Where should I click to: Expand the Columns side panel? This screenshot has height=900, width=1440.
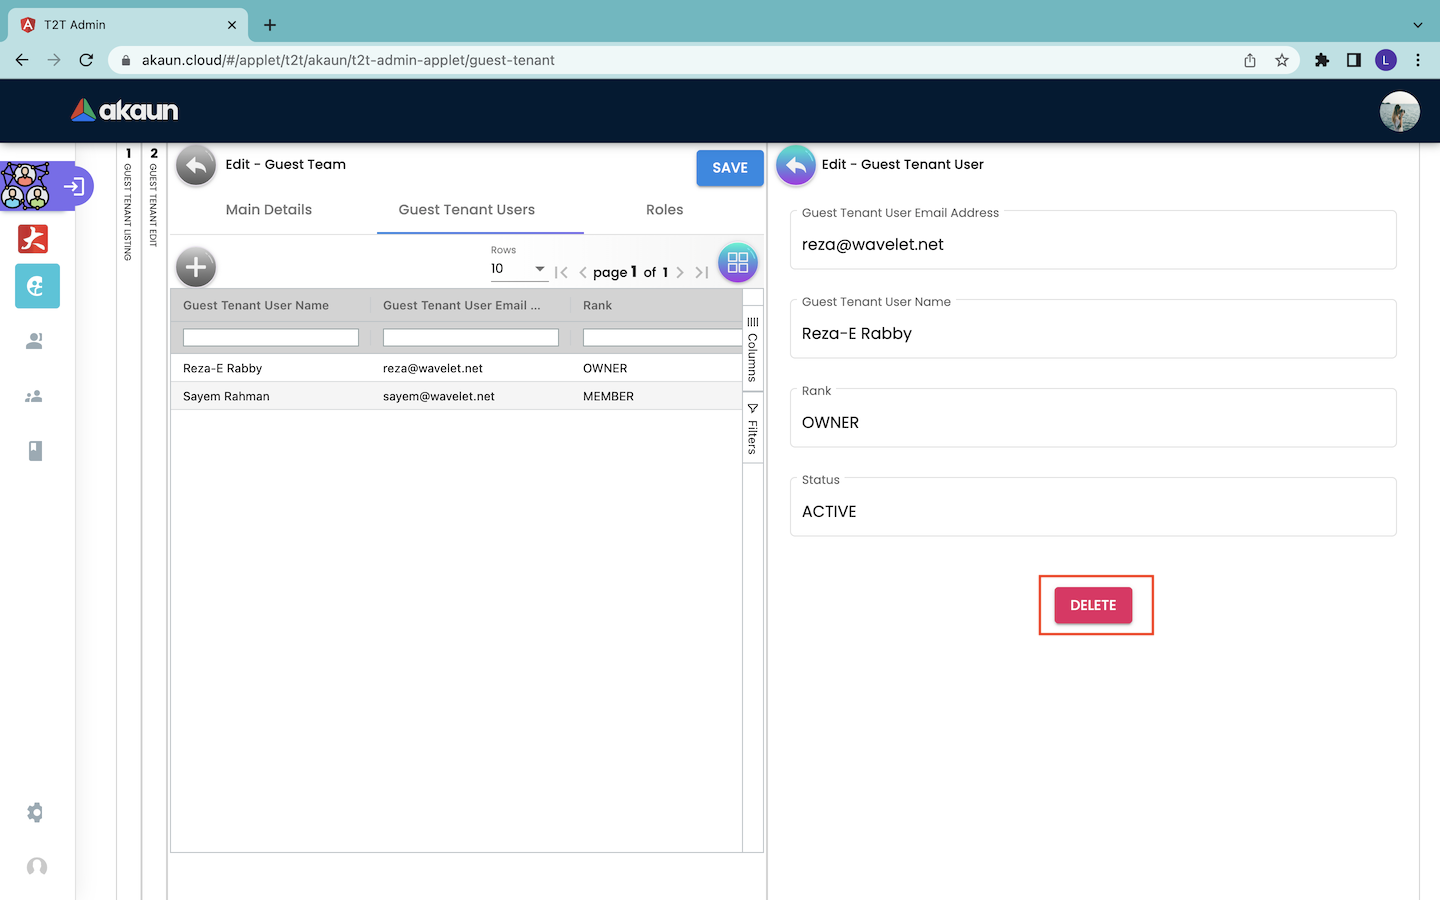(x=753, y=348)
